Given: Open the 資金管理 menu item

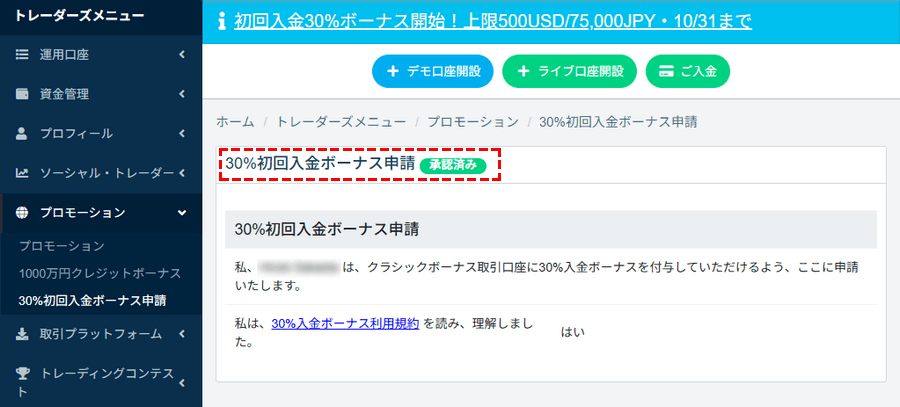Looking at the screenshot, I should click(x=100, y=94).
